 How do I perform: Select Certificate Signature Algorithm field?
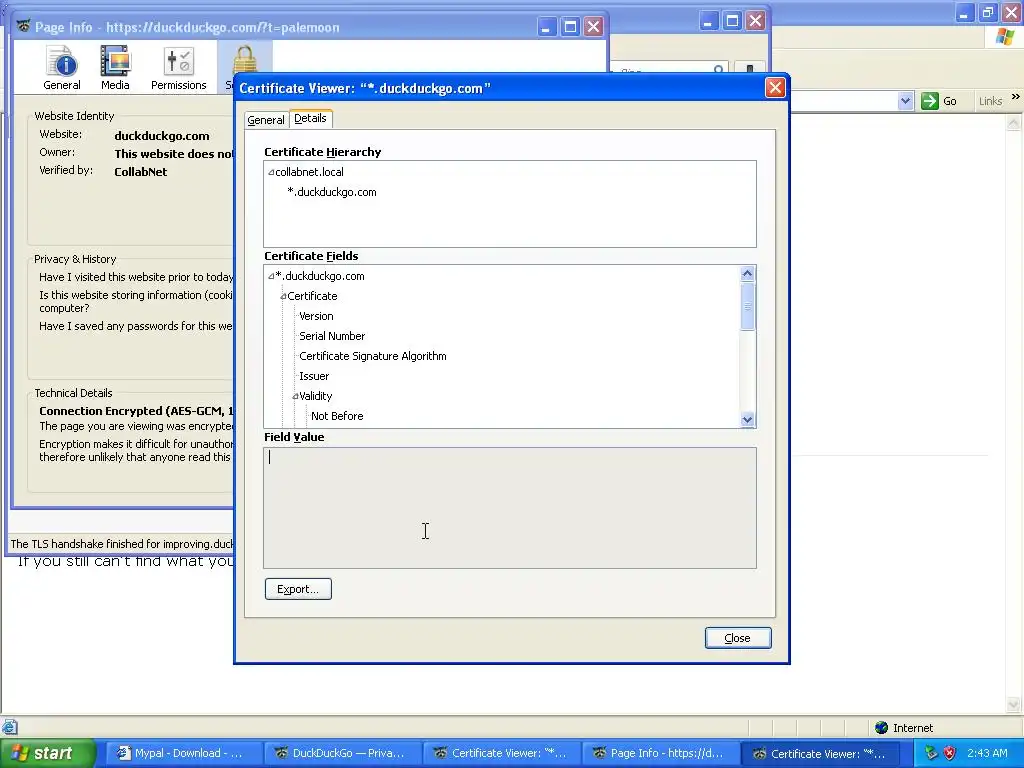tap(373, 356)
